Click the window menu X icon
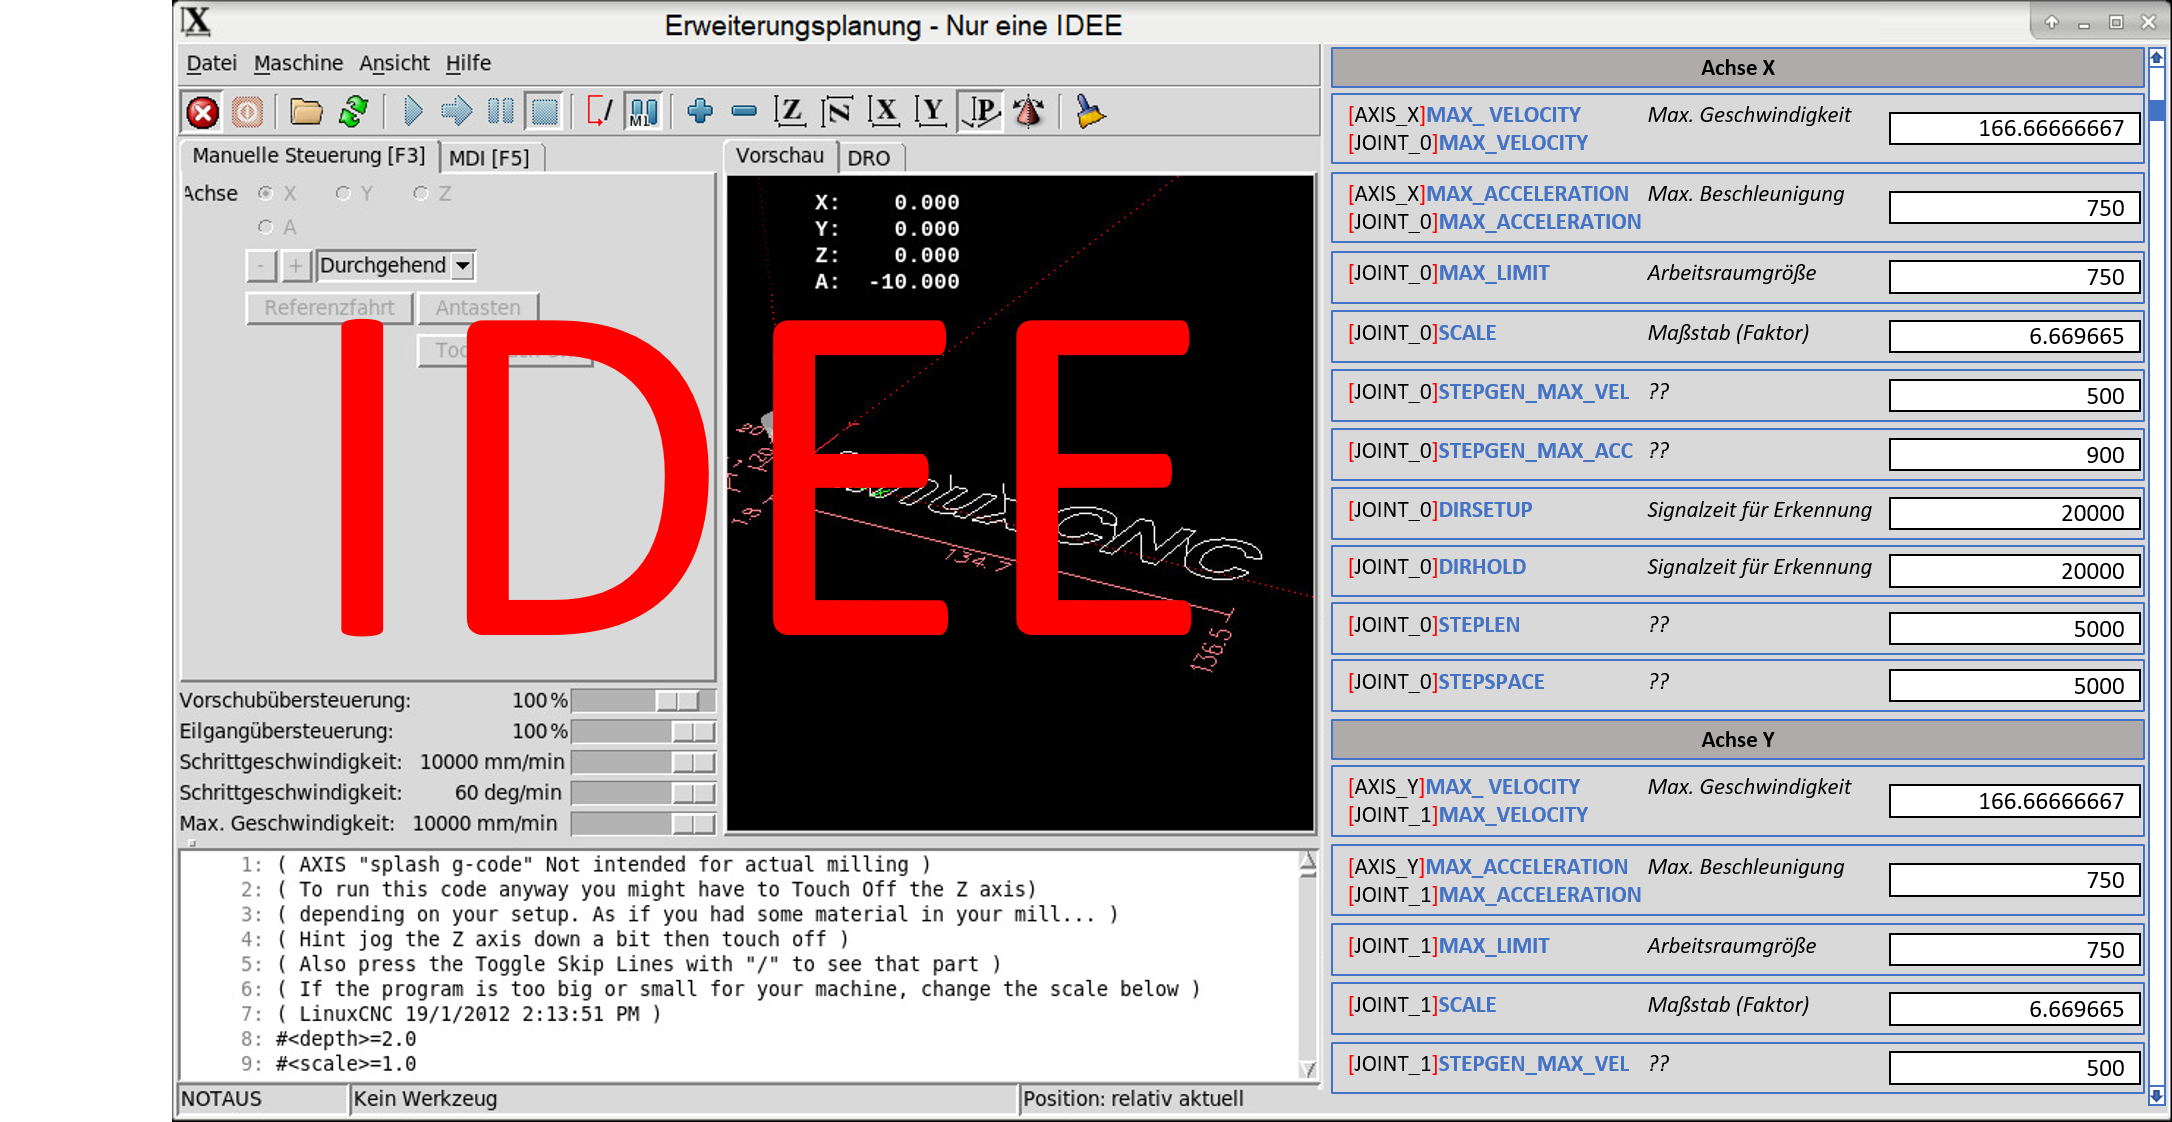The width and height of the screenshot is (2172, 1122). (197, 21)
